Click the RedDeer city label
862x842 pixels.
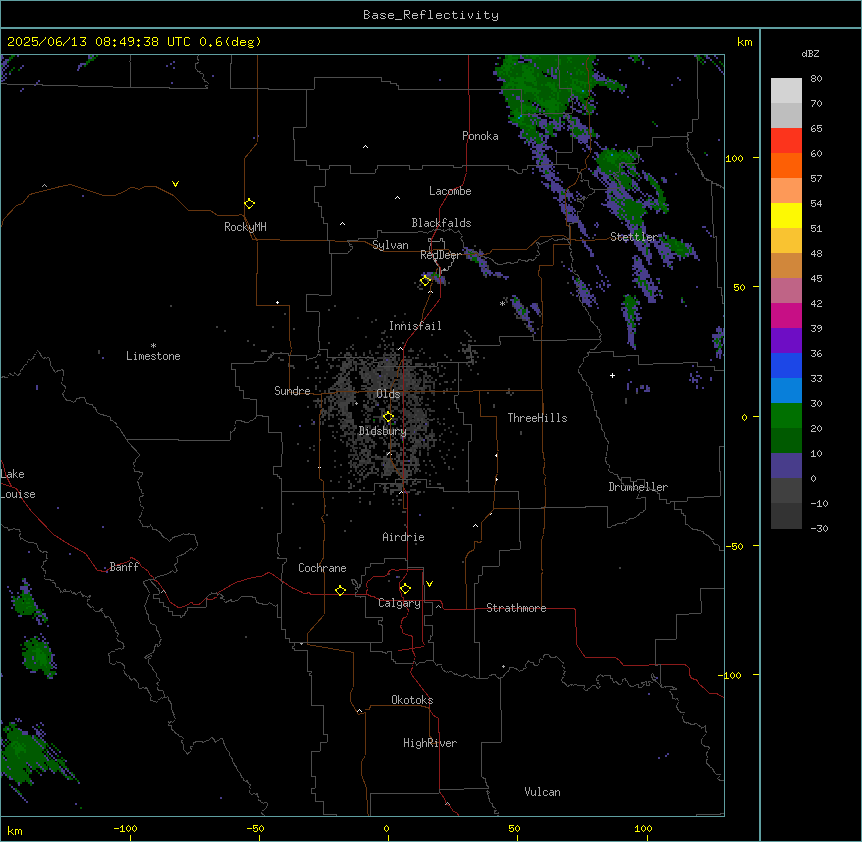[x=441, y=255]
